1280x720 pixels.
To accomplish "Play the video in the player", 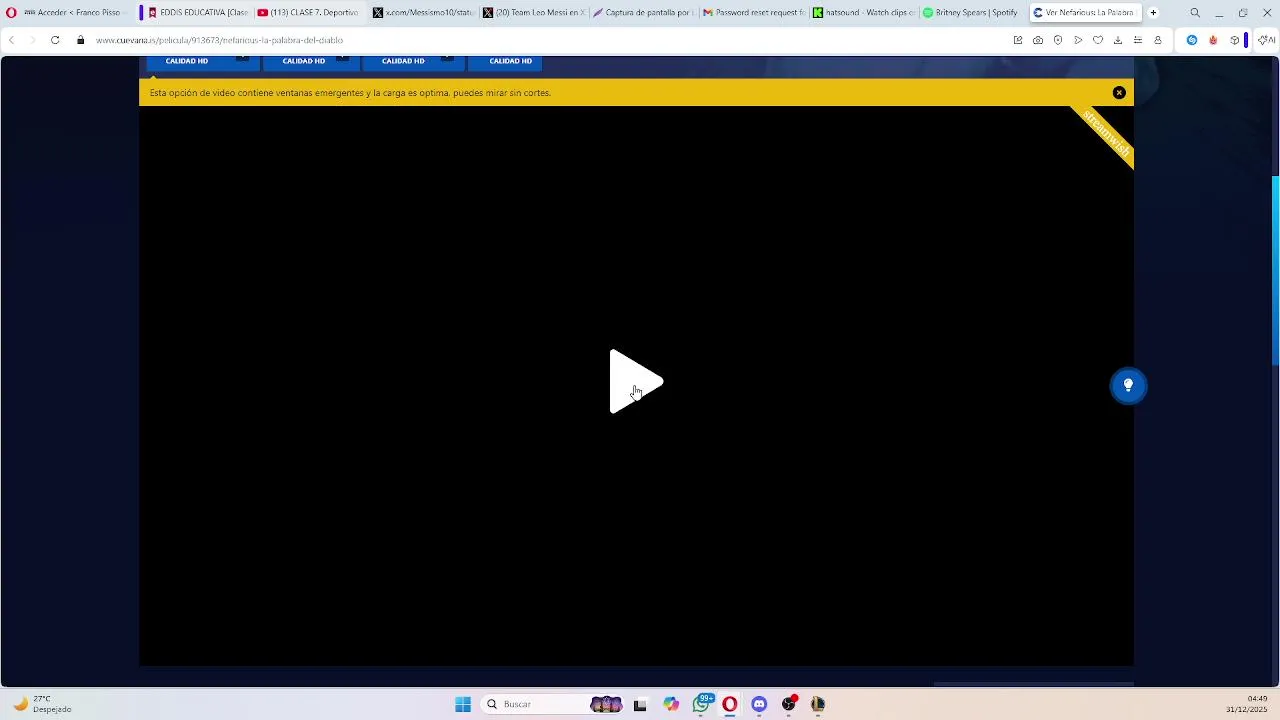I will [x=636, y=381].
